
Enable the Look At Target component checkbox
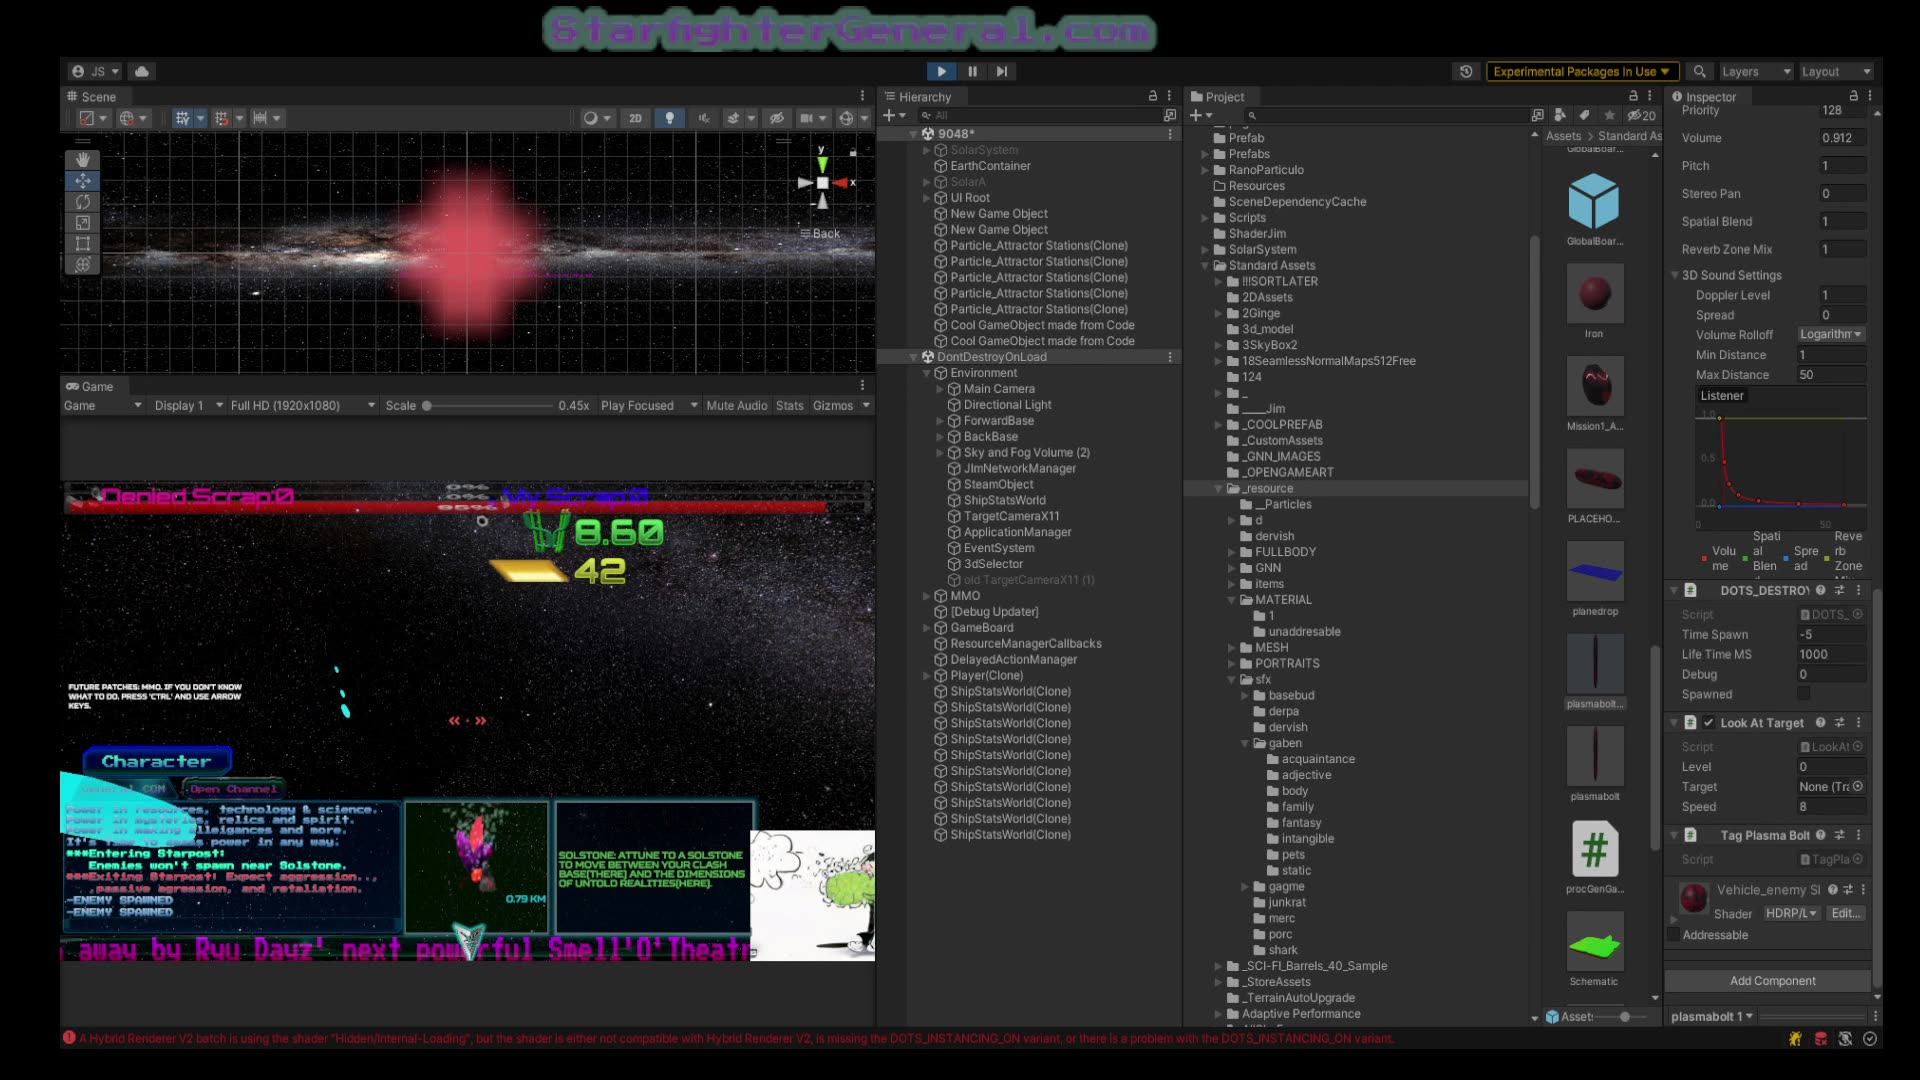click(1709, 723)
